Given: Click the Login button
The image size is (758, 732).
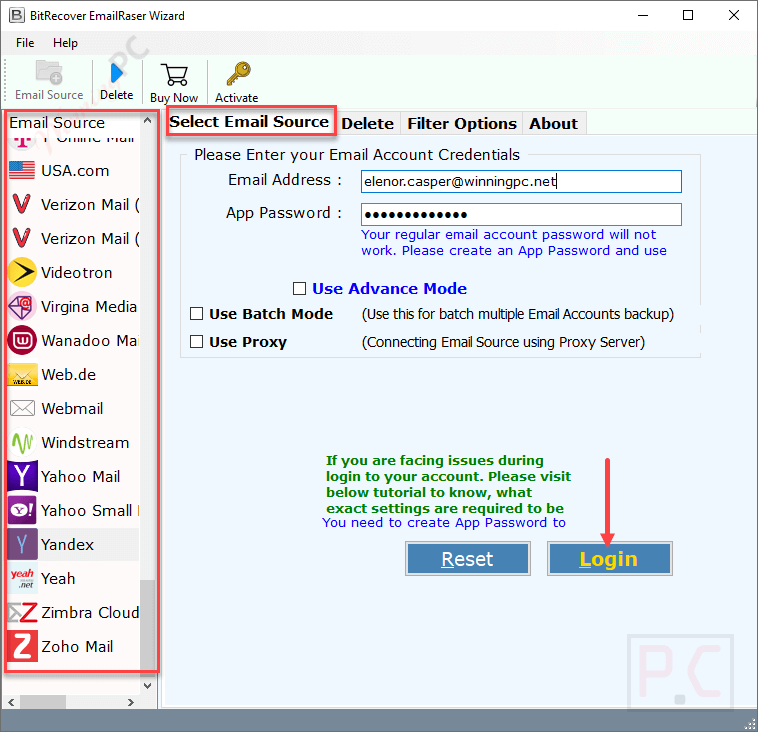Looking at the screenshot, I should pyautogui.click(x=610, y=559).
